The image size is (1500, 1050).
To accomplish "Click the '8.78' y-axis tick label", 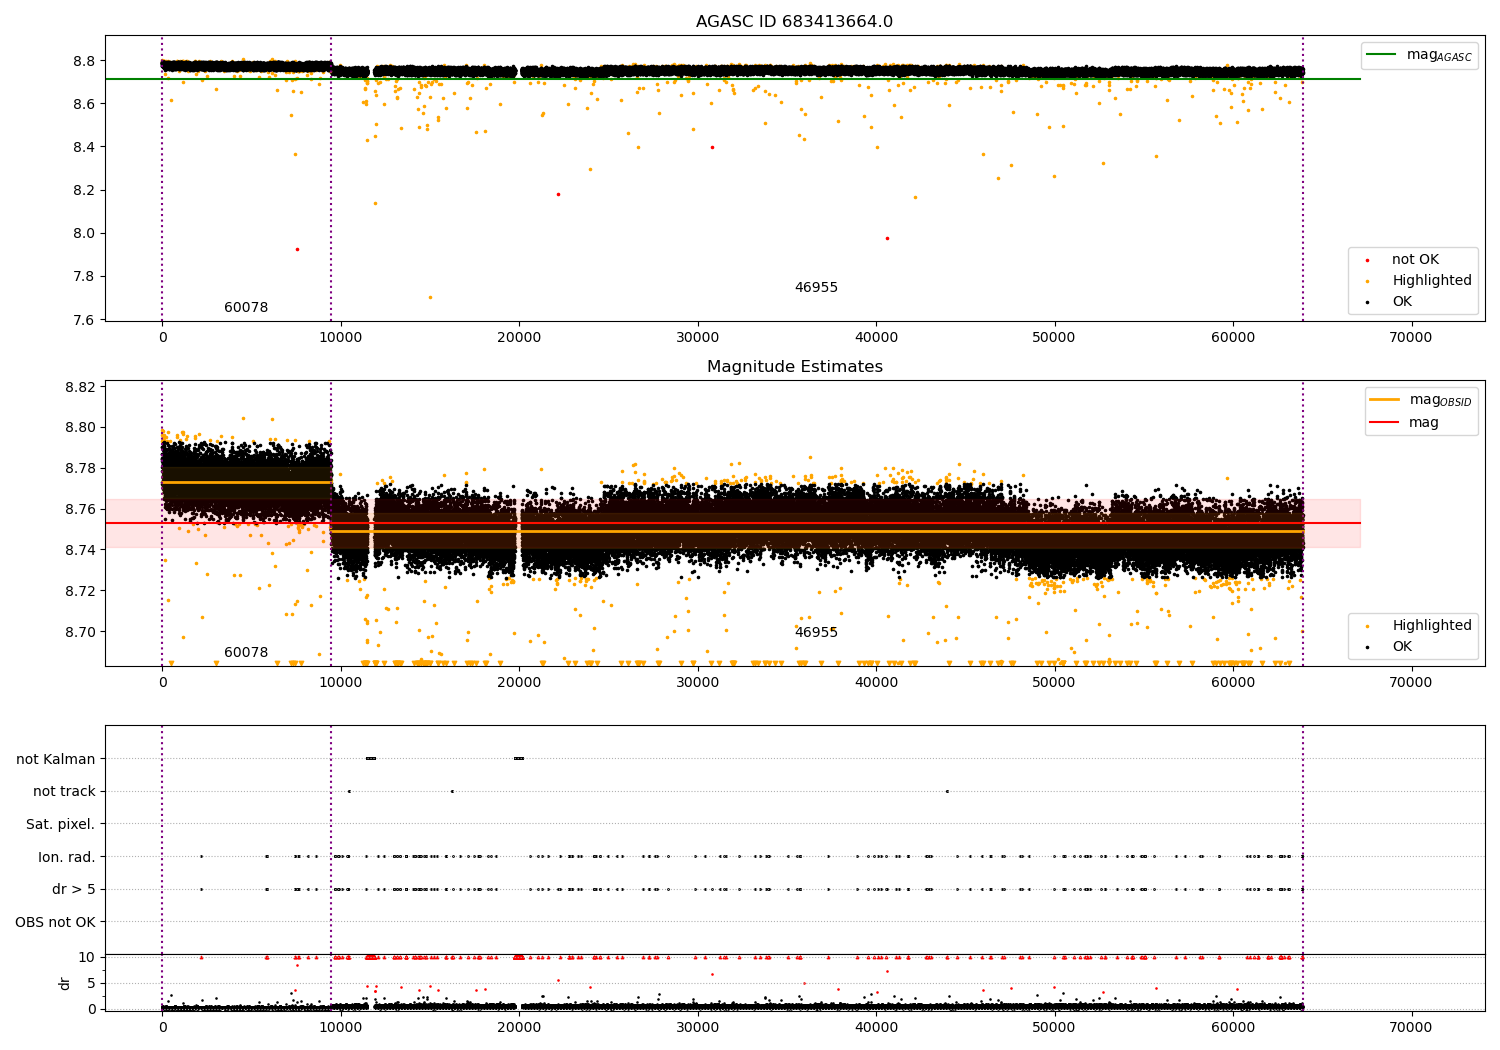I will point(79,468).
